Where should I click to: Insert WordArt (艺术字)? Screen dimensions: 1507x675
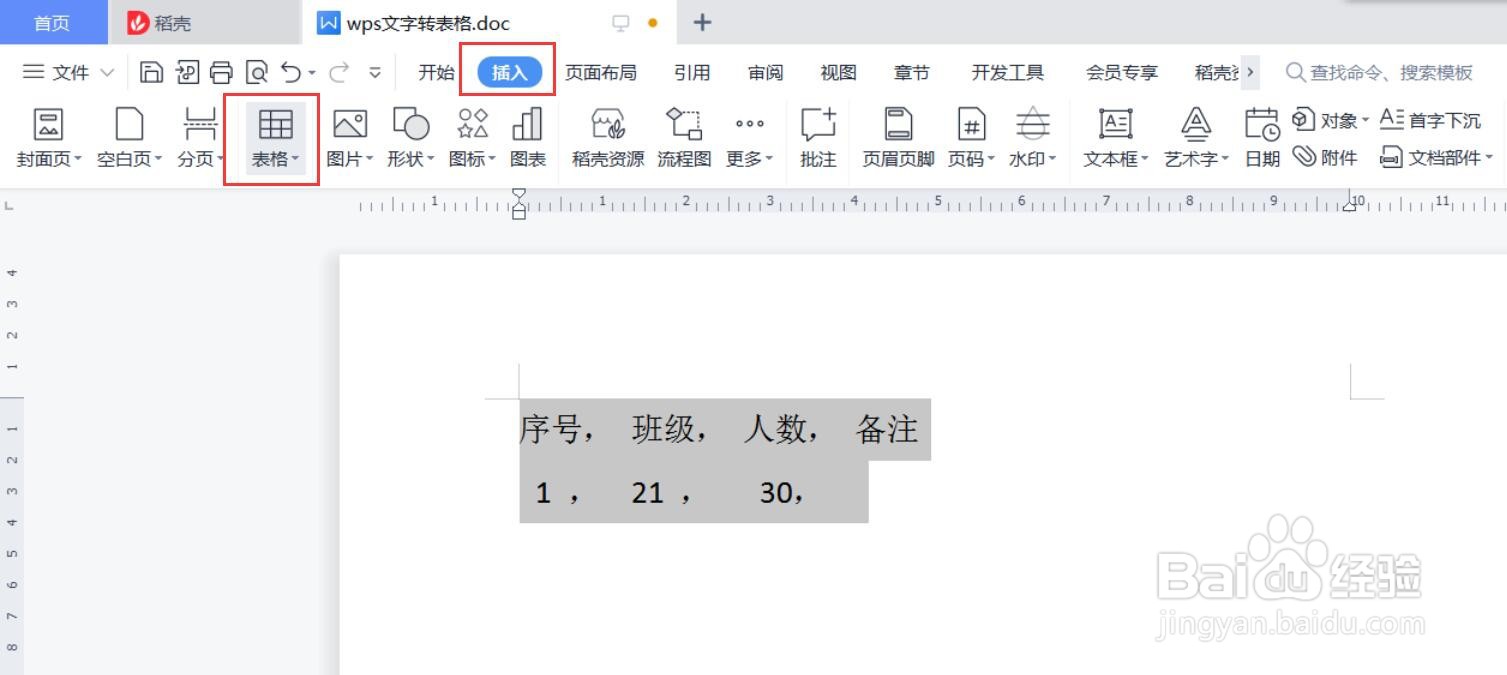(1196, 137)
